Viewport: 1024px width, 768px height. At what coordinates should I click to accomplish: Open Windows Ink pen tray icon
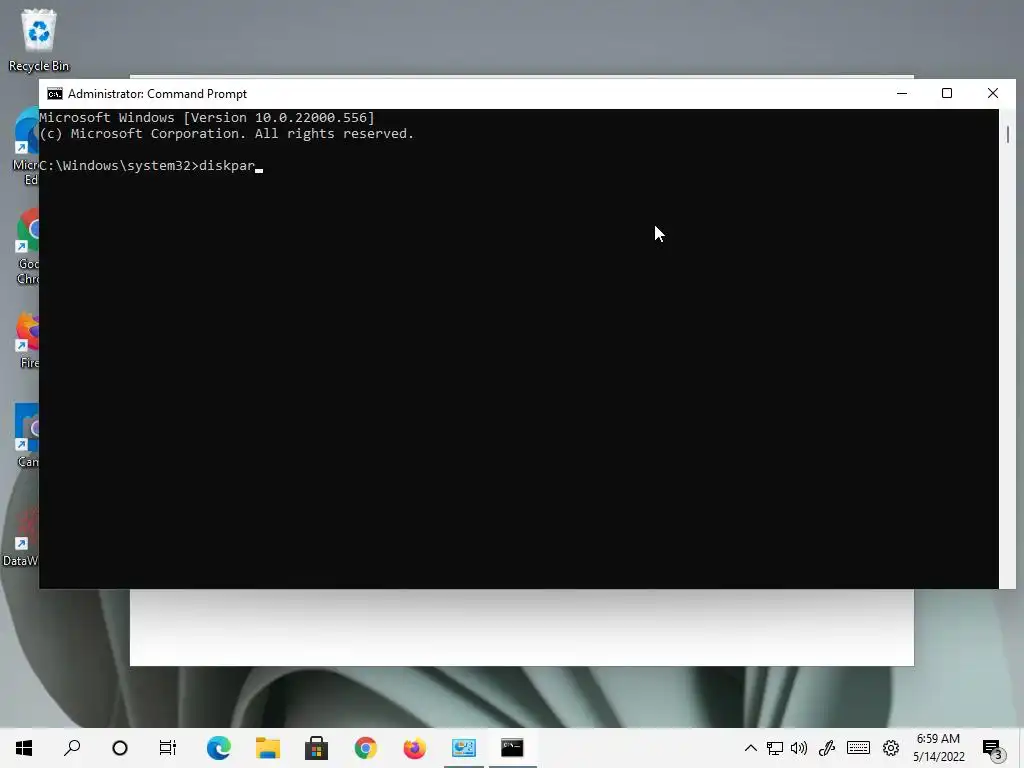(827, 748)
